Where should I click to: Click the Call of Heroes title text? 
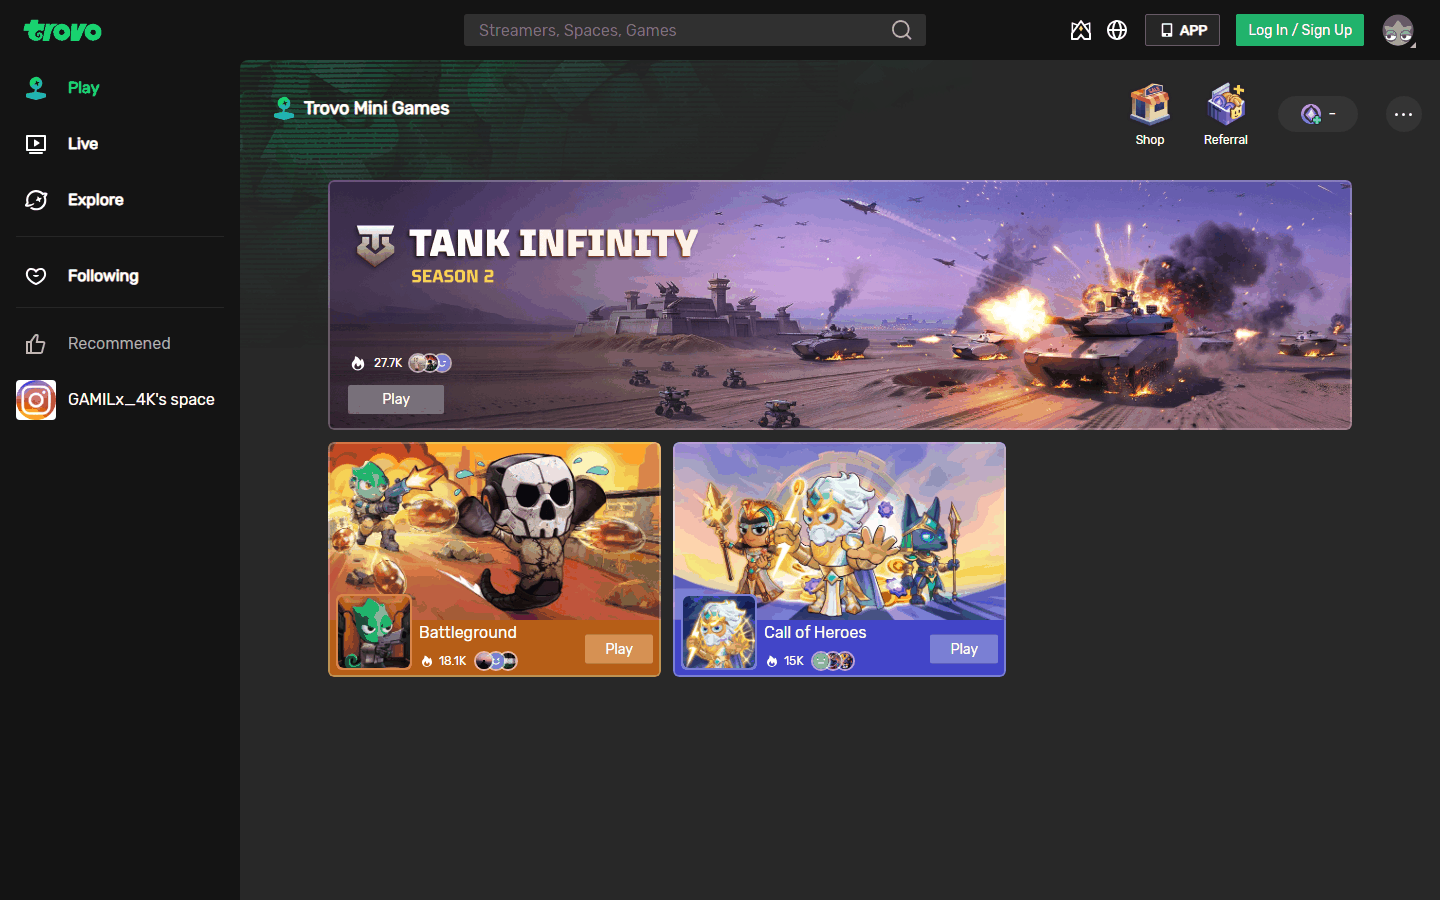click(815, 632)
